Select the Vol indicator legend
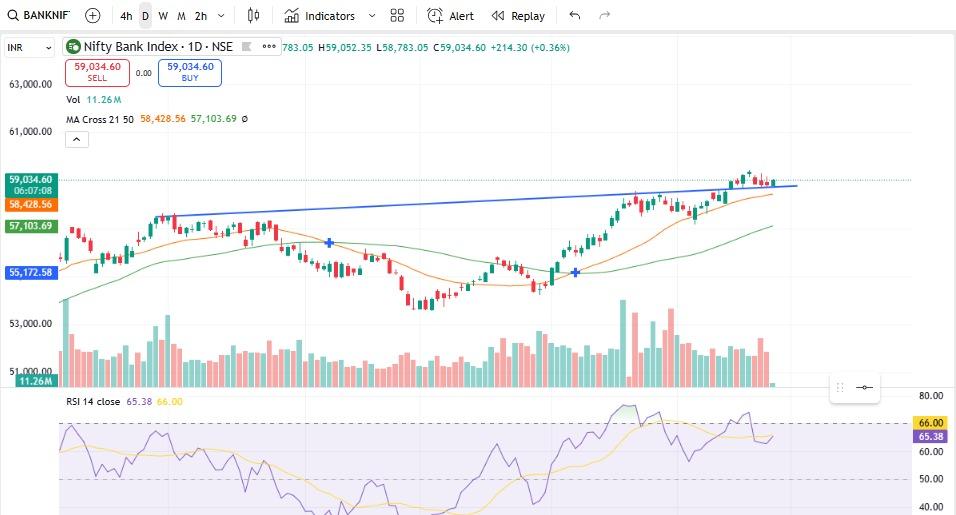 click(x=73, y=99)
